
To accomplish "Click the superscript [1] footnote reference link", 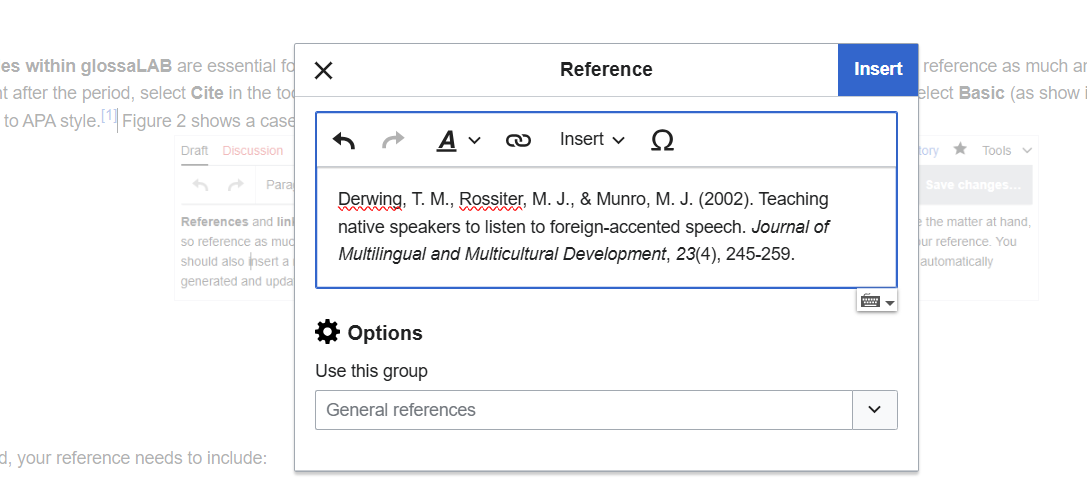I will (109, 118).
